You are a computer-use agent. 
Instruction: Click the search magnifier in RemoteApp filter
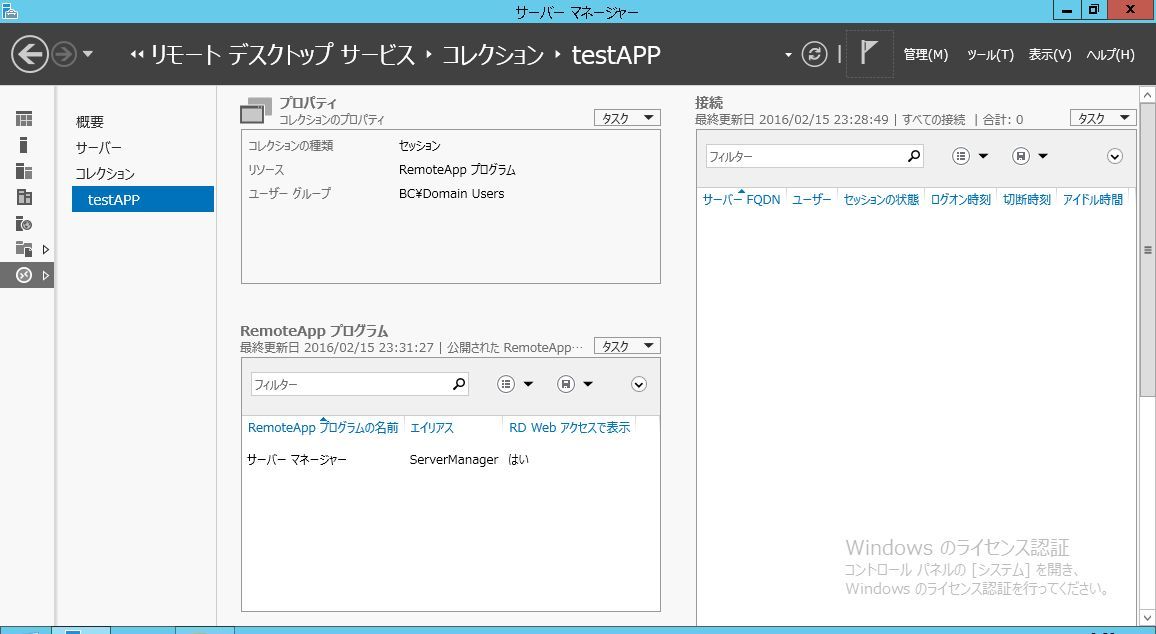[x=459, y=384]
